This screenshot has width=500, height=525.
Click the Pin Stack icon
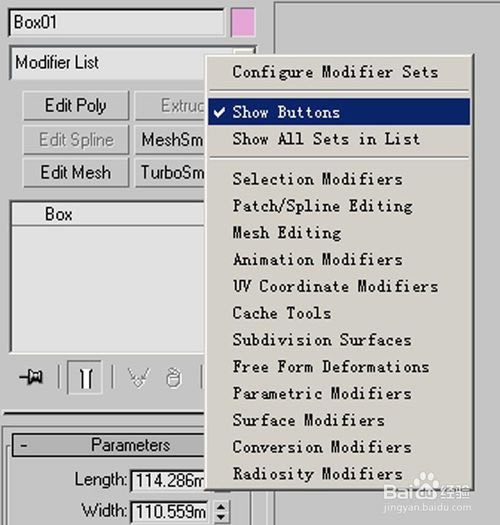[x=31, y=377]
